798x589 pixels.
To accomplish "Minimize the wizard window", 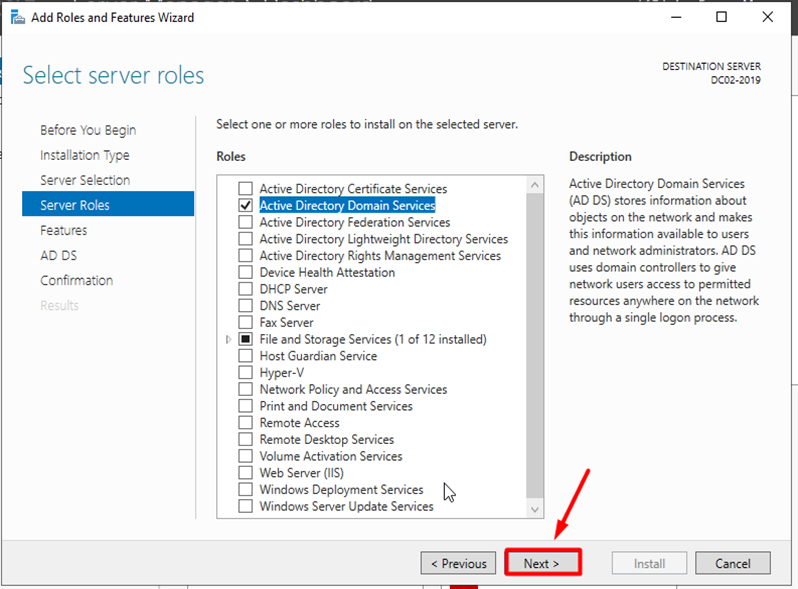I will tap(675, 18).
